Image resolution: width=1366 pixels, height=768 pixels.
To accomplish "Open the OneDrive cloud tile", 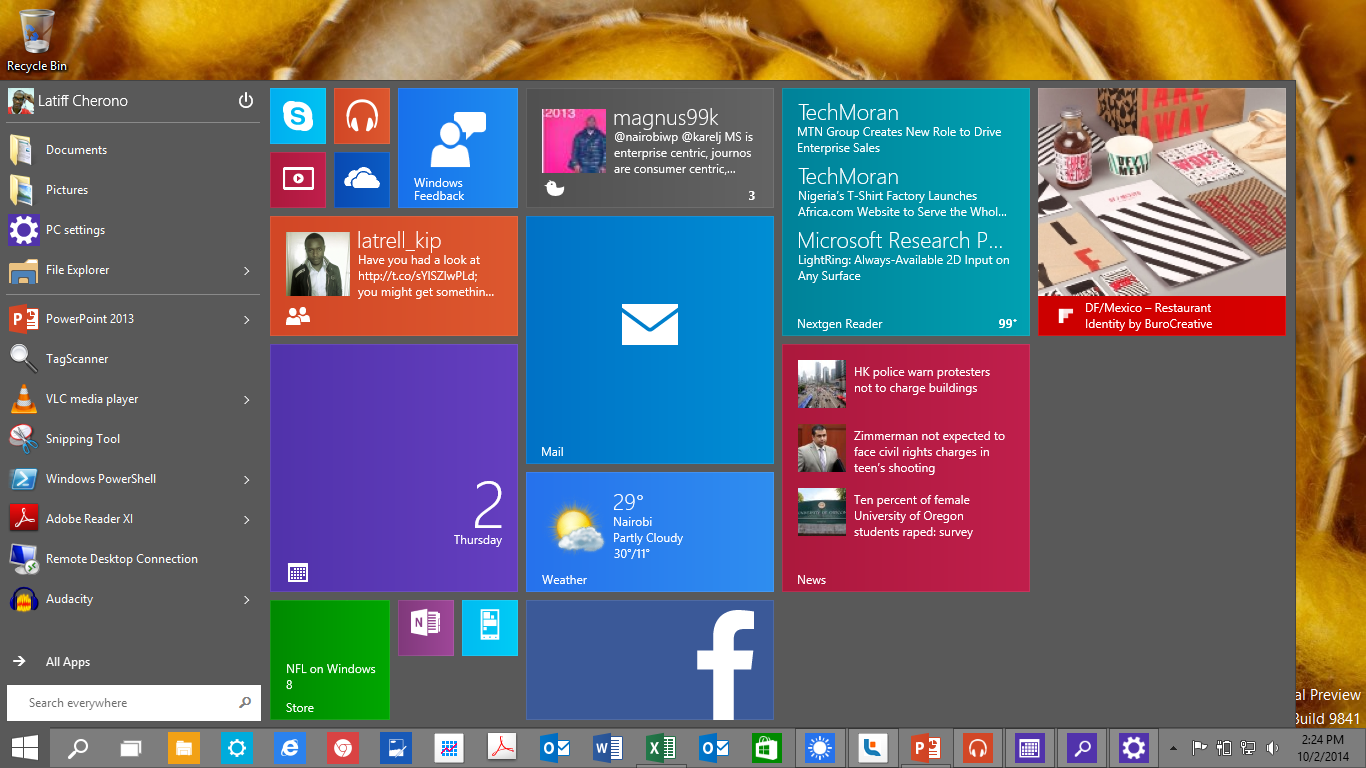I will coord(362,180).
